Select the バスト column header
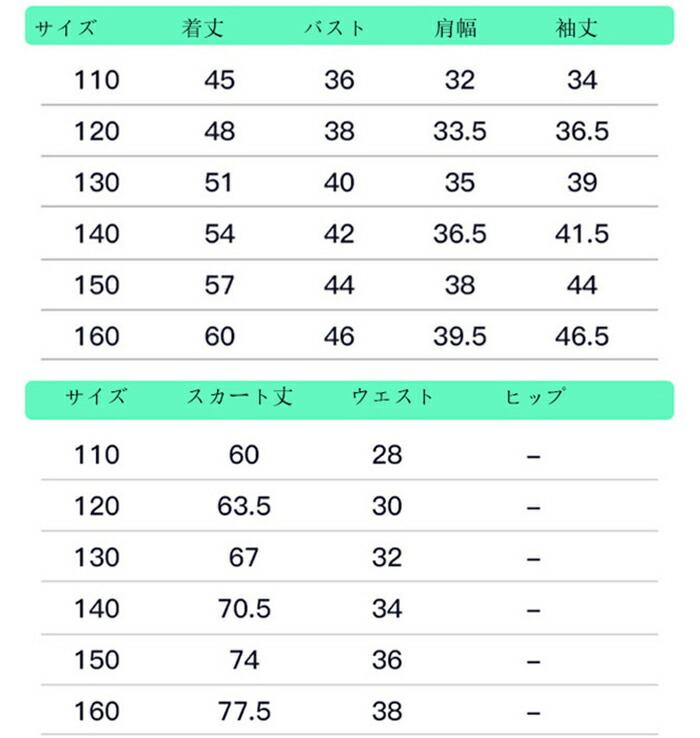Viewport: 700px width, 738px height. (335, 28)
